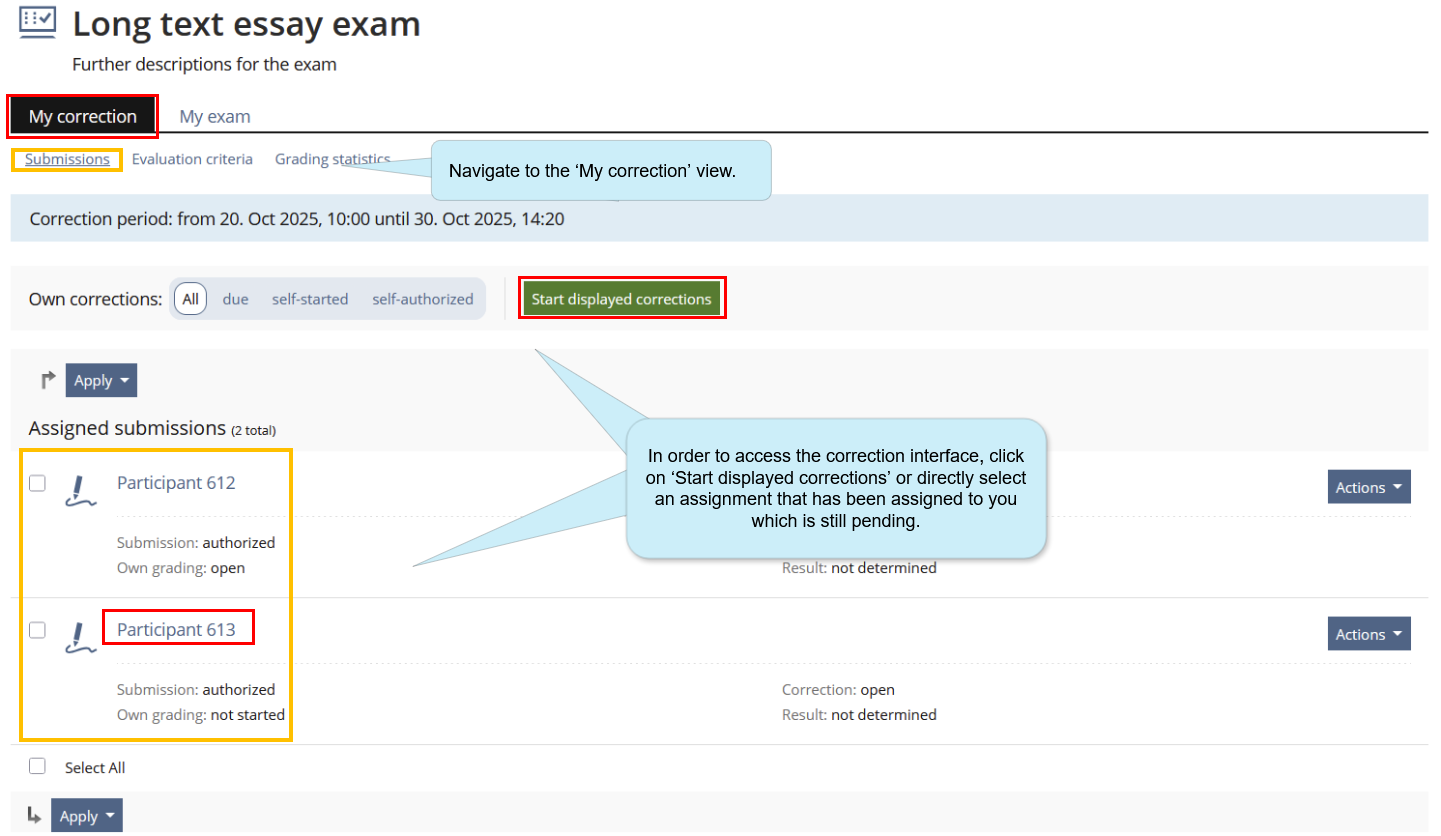Image resolution: width=1441 pixels, height=836 pixels.
Task: Open the Actions dropdown for Participant 613
Action: coord(1368,633)
